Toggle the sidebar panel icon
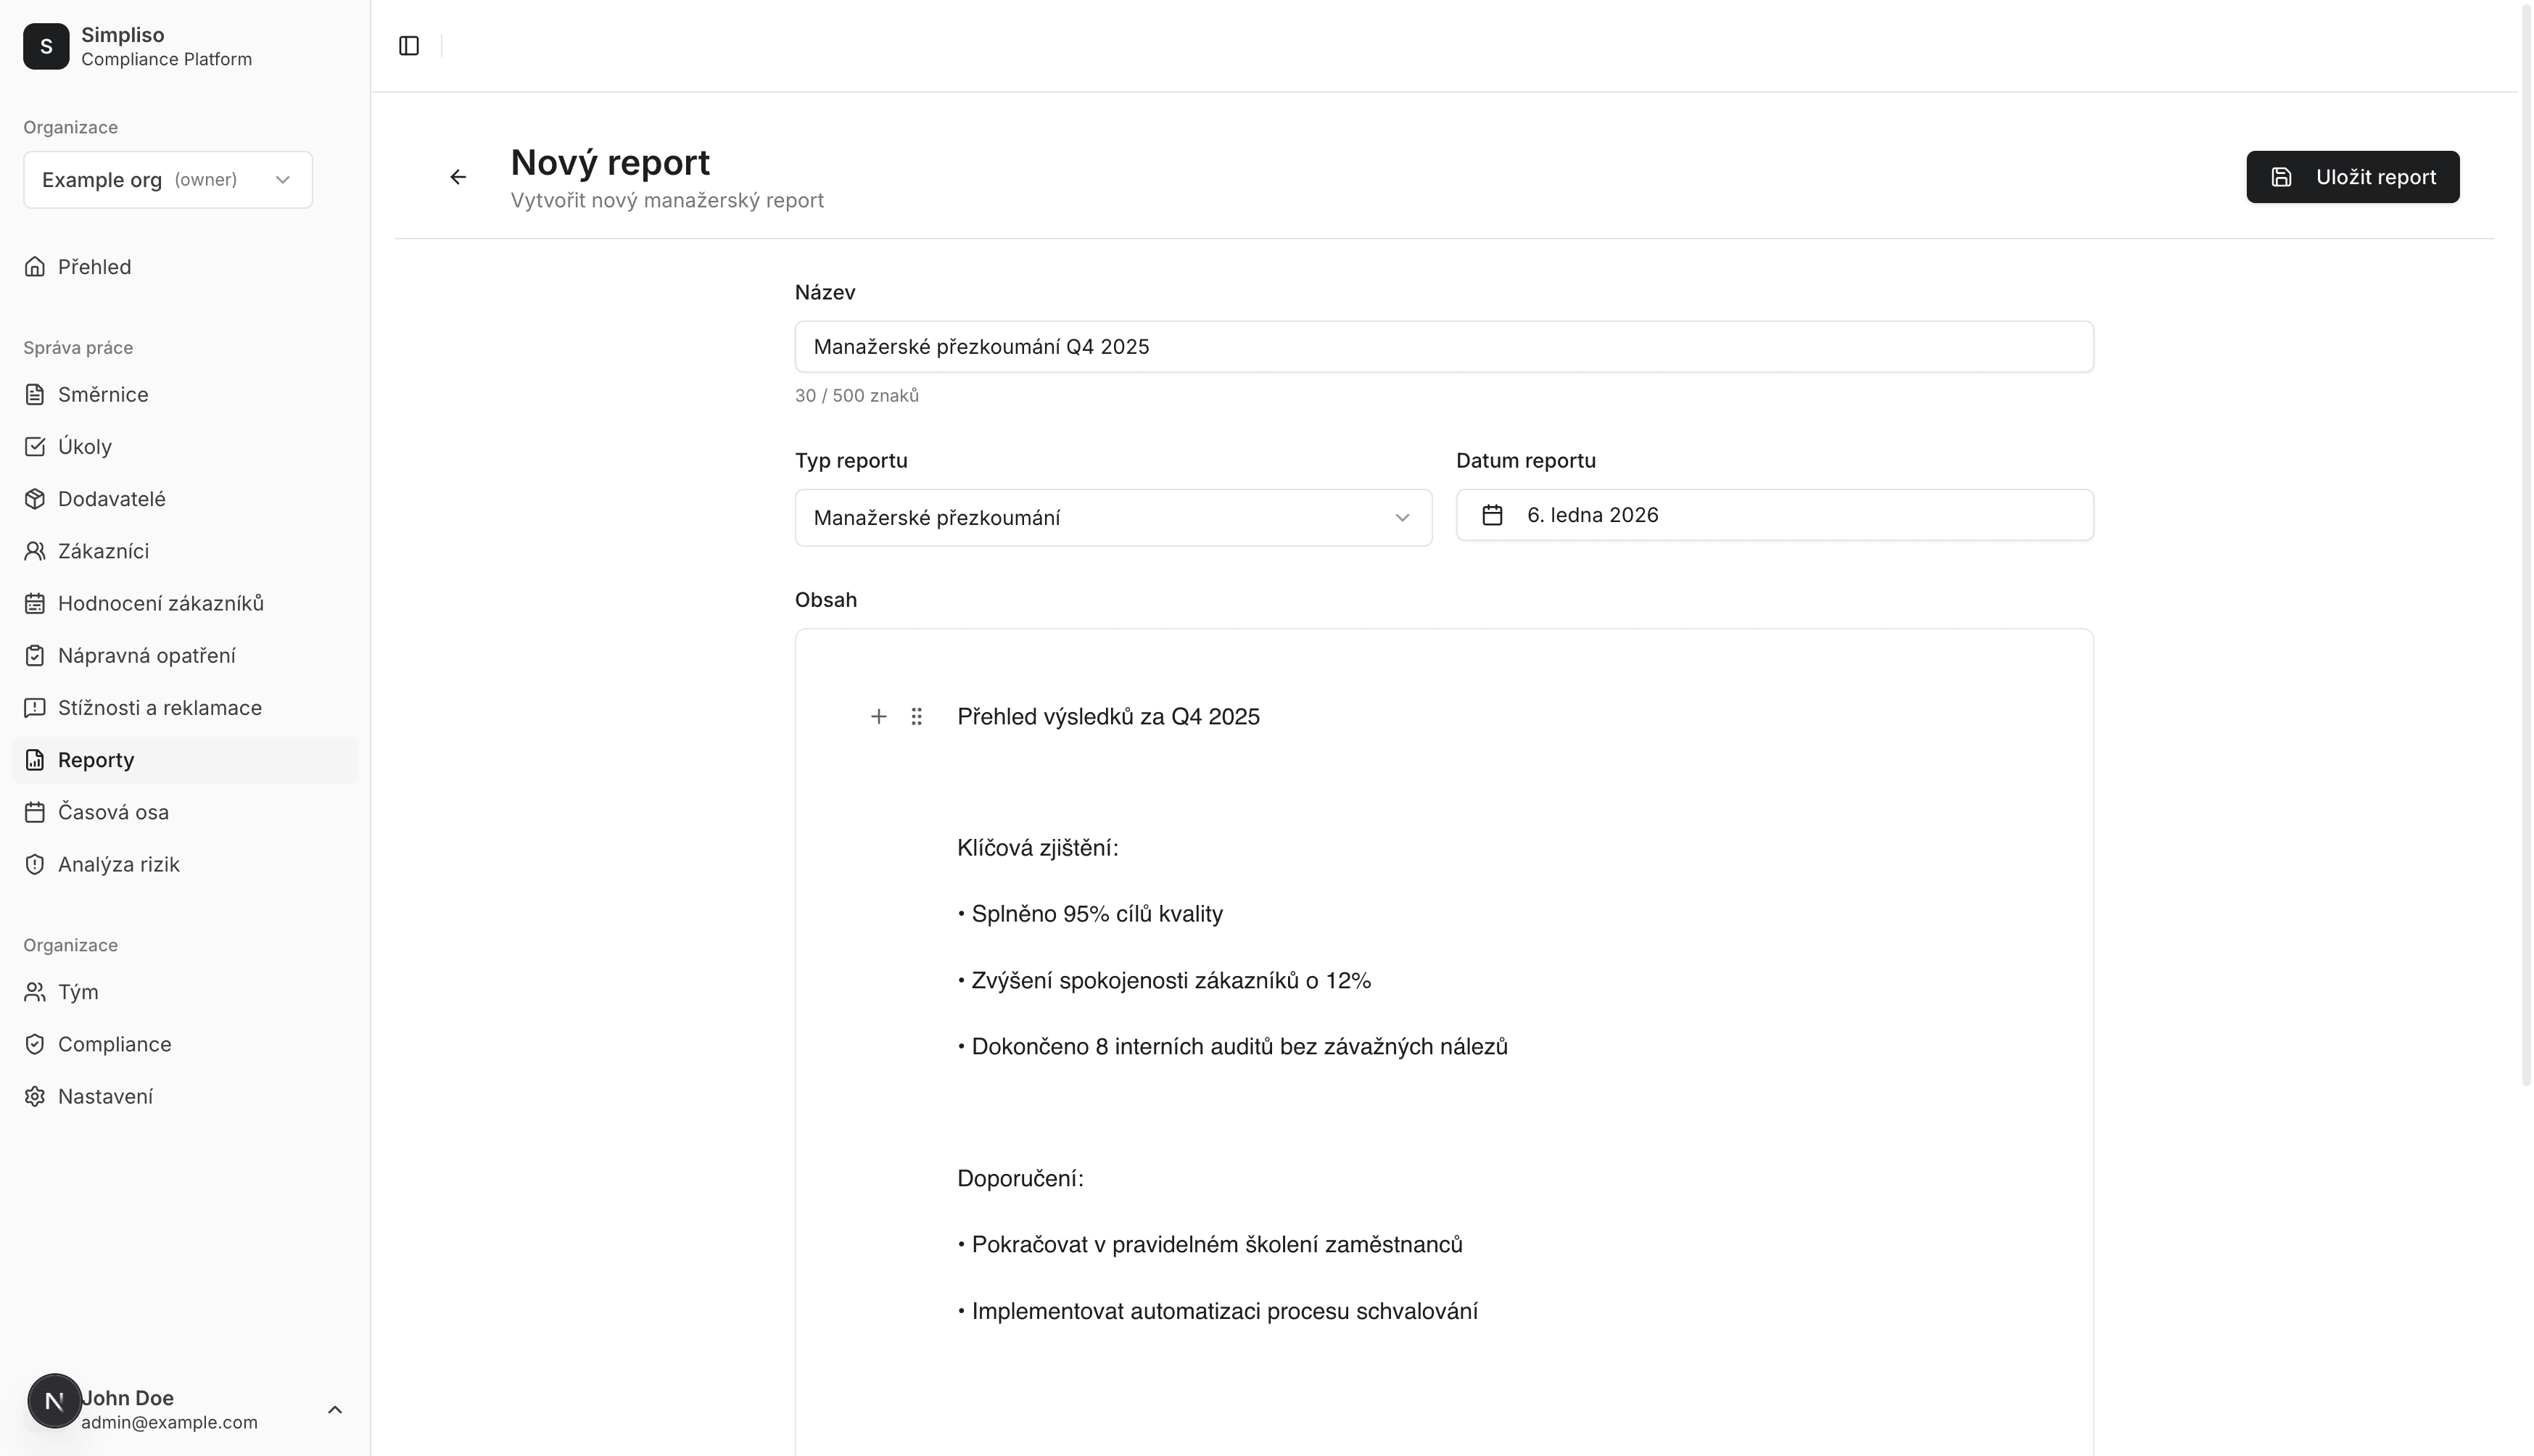2534x1456 pixels. click(409, 46)
